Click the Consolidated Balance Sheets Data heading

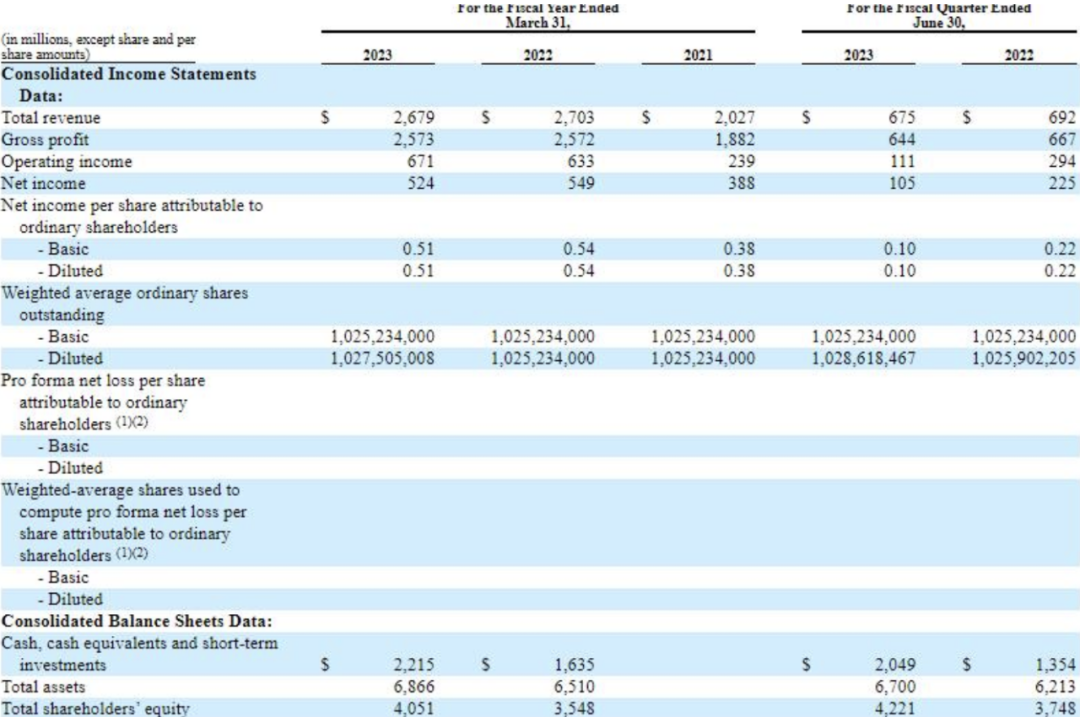pos(136,621)
